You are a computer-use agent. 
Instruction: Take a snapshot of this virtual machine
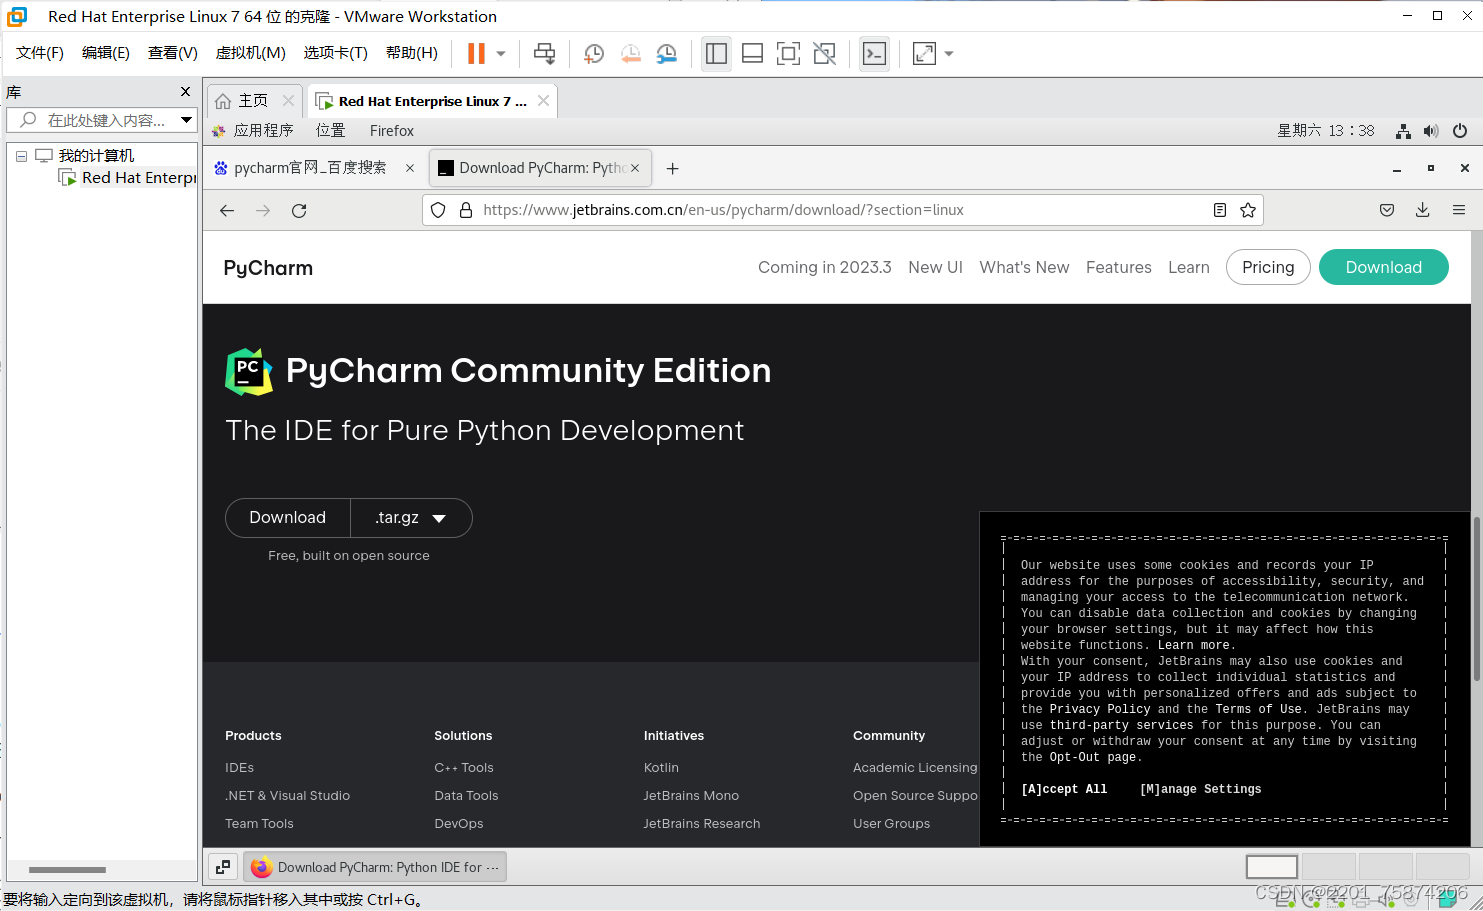593,53
